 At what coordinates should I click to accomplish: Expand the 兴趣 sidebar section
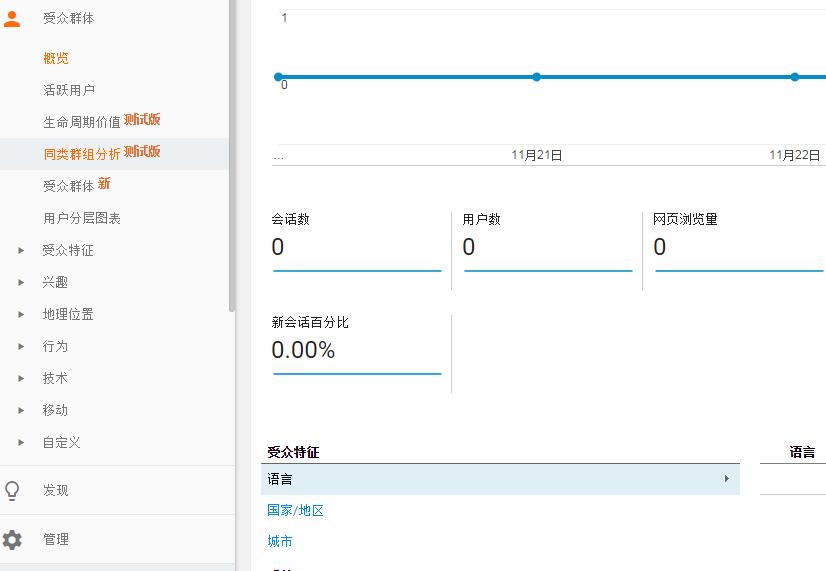point(21,282)
